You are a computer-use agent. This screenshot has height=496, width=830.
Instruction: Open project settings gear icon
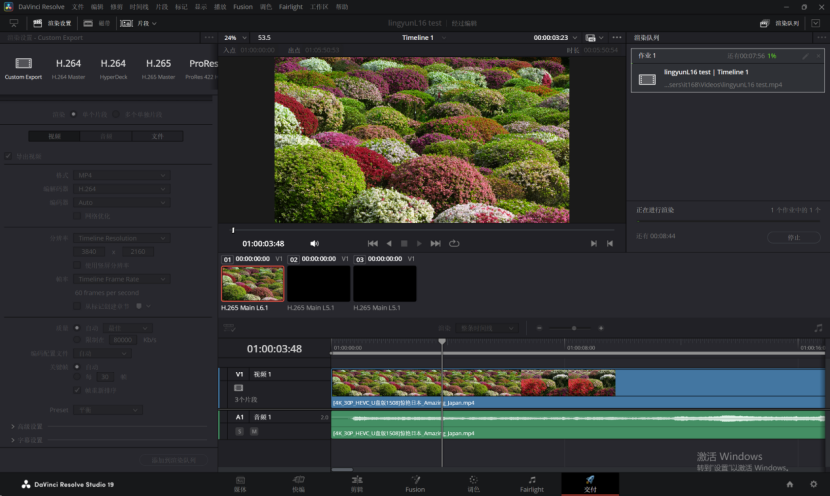[813, 484]
